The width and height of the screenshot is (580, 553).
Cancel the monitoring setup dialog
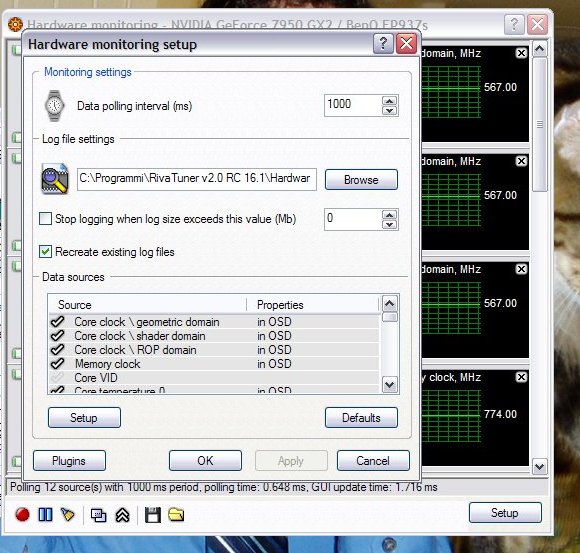(373, 461)
